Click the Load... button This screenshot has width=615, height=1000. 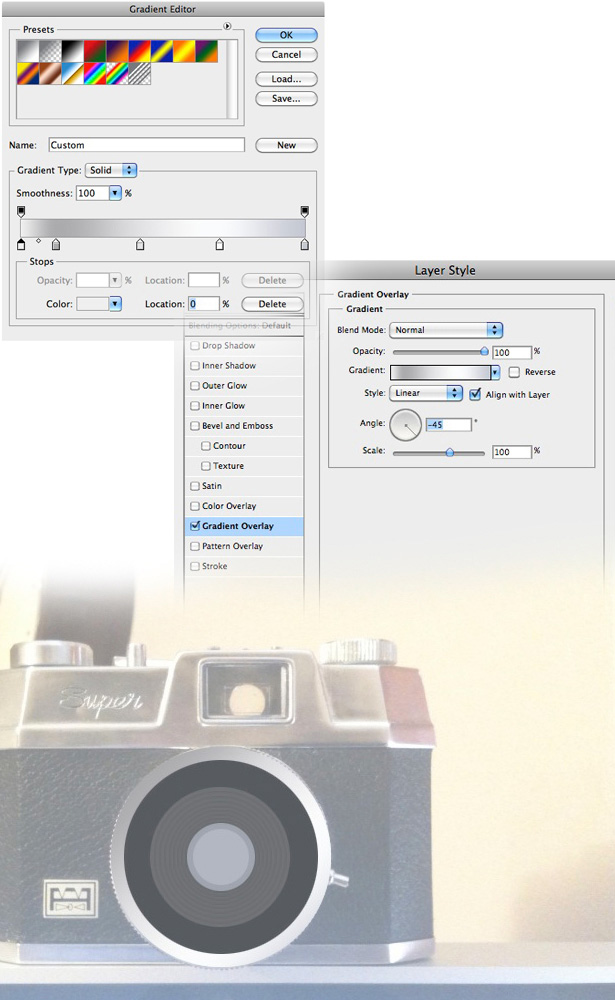[x=286, y=79]
